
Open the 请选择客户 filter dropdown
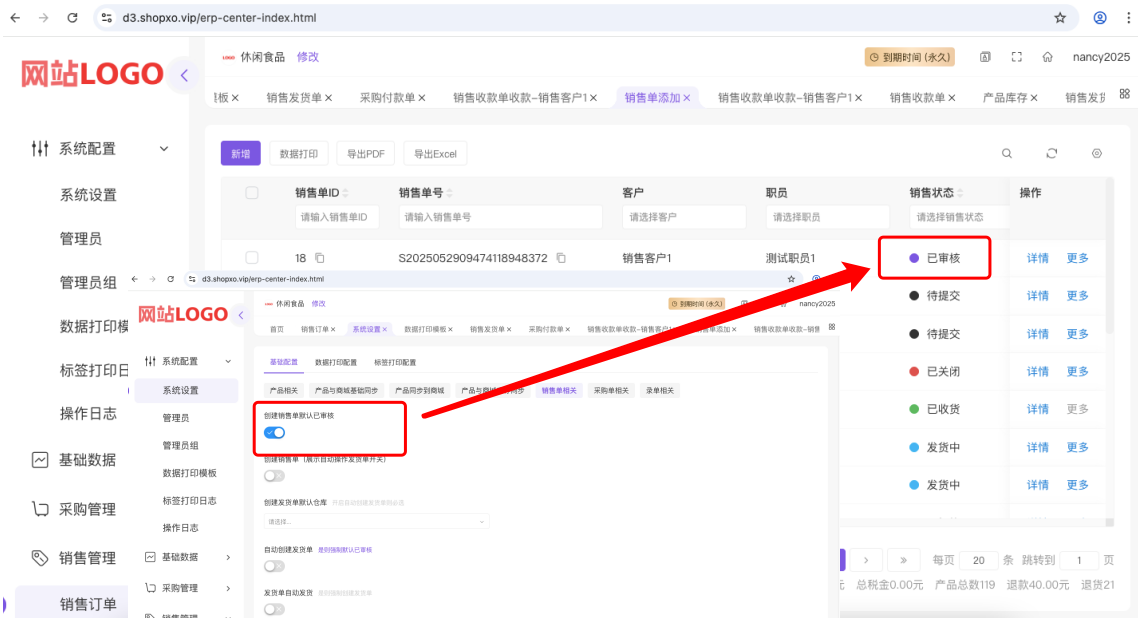[x=684, y=217]
